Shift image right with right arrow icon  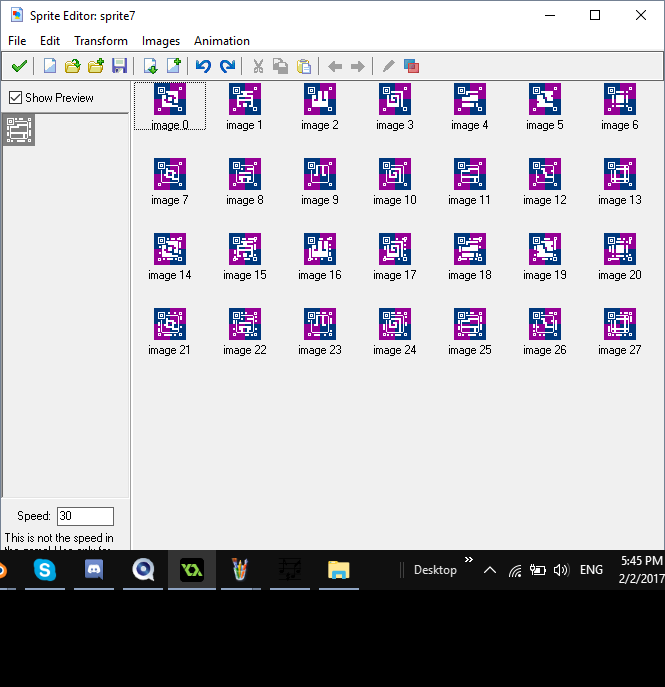[x=358, y=67]
